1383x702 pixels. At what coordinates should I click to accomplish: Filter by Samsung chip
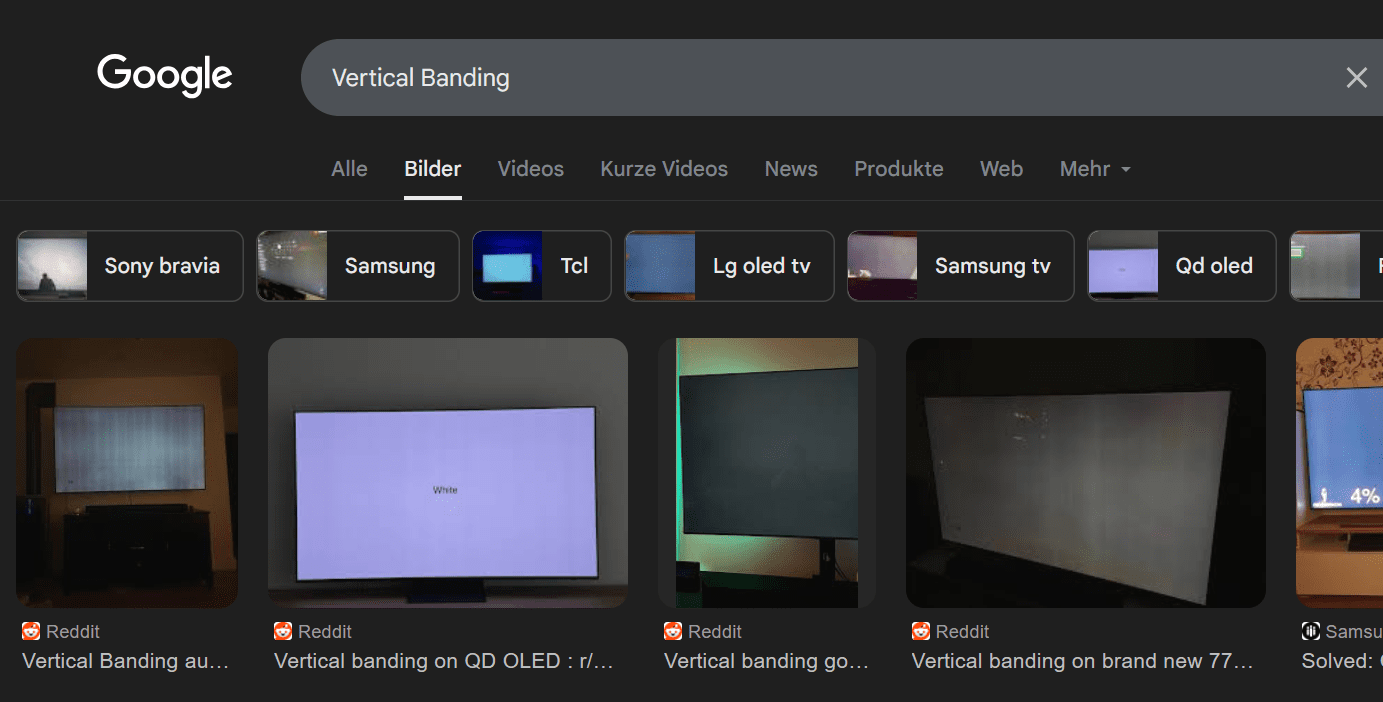point(358,266)
